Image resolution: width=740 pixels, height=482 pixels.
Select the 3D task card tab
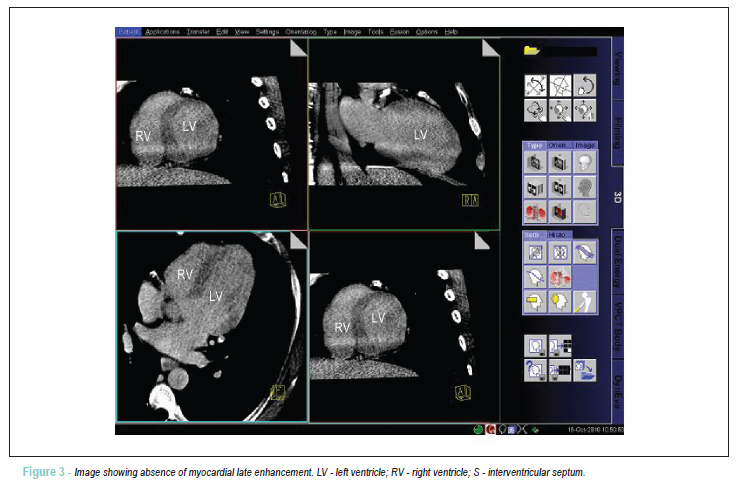coord(617,197)
